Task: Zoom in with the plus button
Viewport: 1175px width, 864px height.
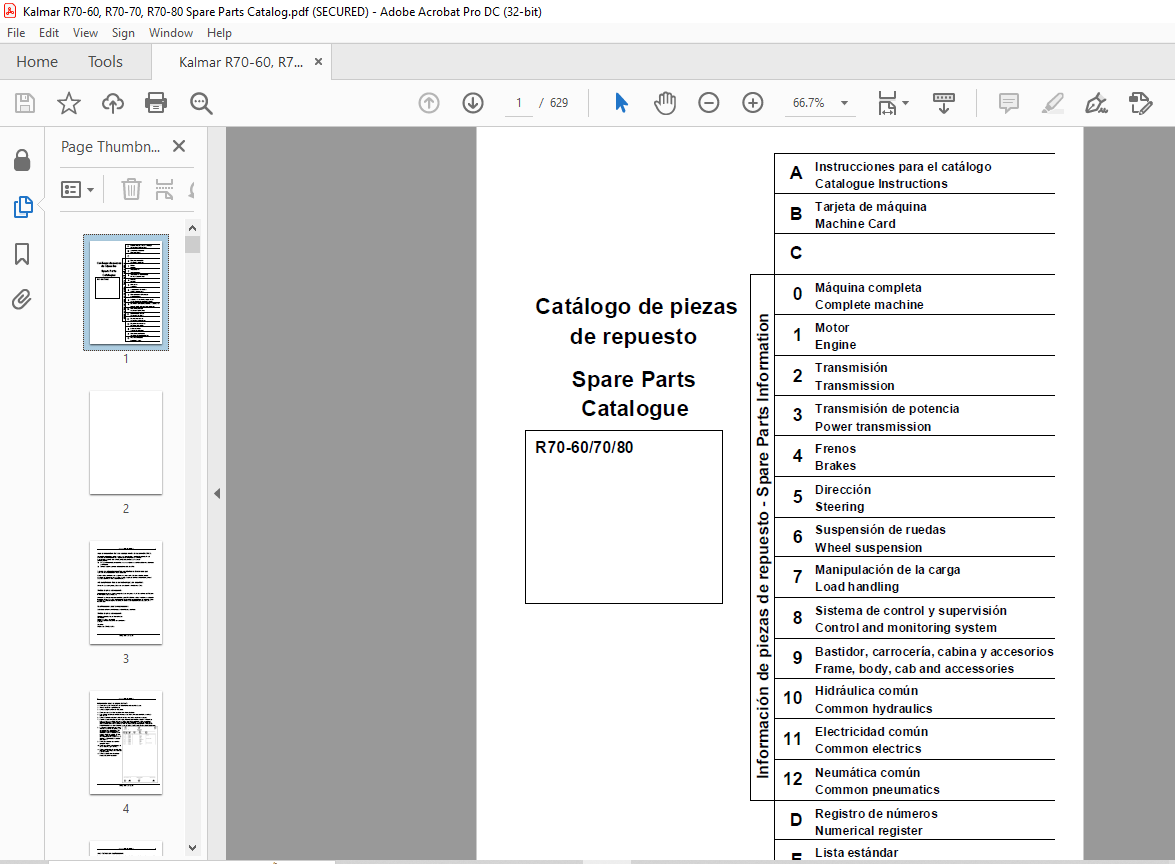Action: tap(752, 103)
